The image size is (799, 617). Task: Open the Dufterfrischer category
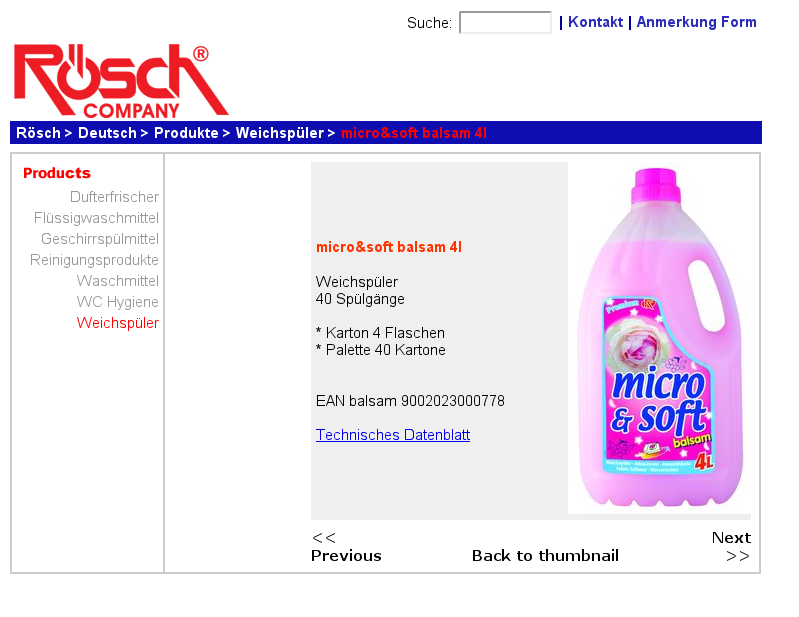114,197
